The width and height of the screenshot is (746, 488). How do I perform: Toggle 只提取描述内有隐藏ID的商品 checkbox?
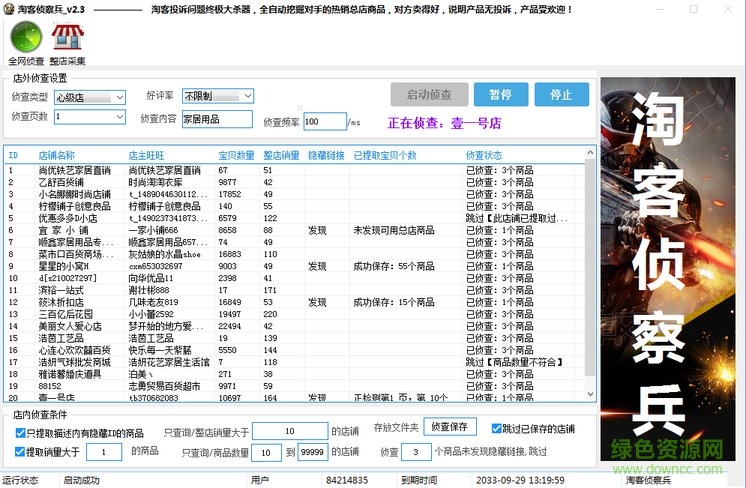coord(20,431)
